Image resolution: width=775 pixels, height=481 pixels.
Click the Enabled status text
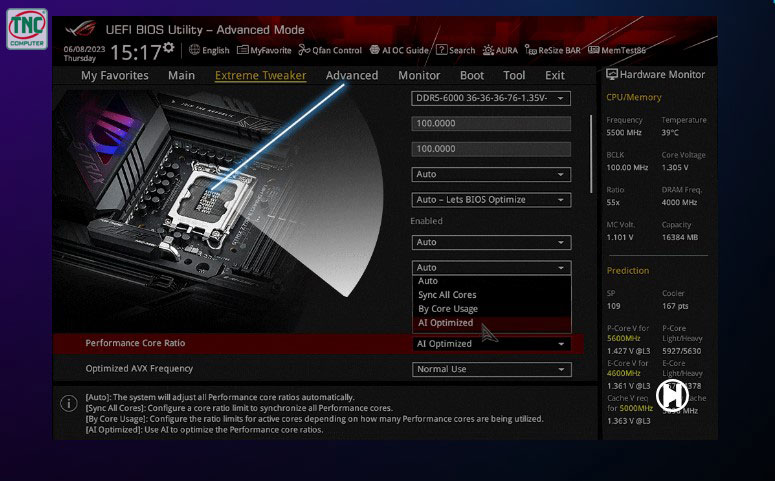tap(426, 221)
